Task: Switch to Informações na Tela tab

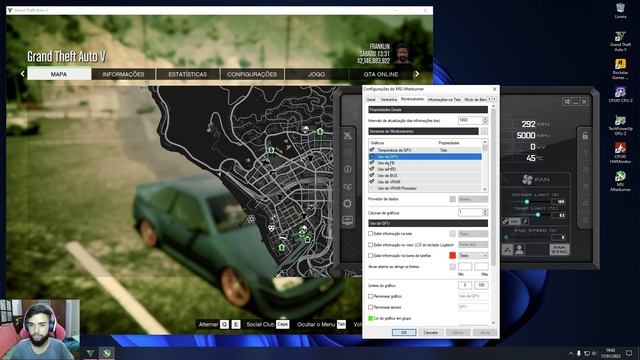Action: 444,99
